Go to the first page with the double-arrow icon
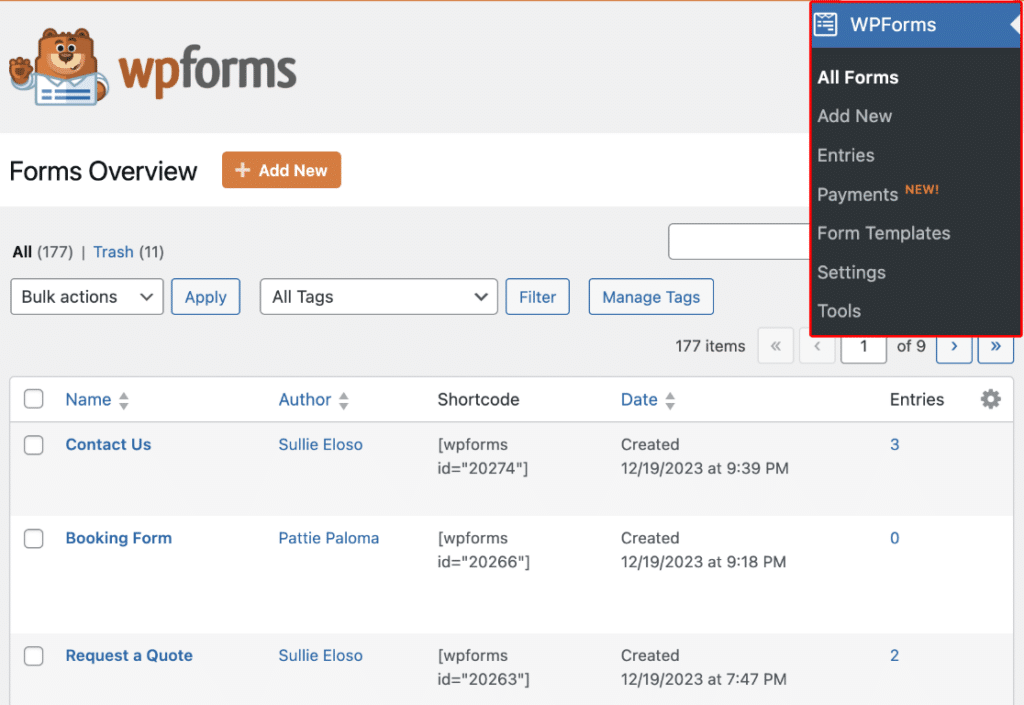The height and width of the screenshot is (705, 1024). click(x=776, y=346)
